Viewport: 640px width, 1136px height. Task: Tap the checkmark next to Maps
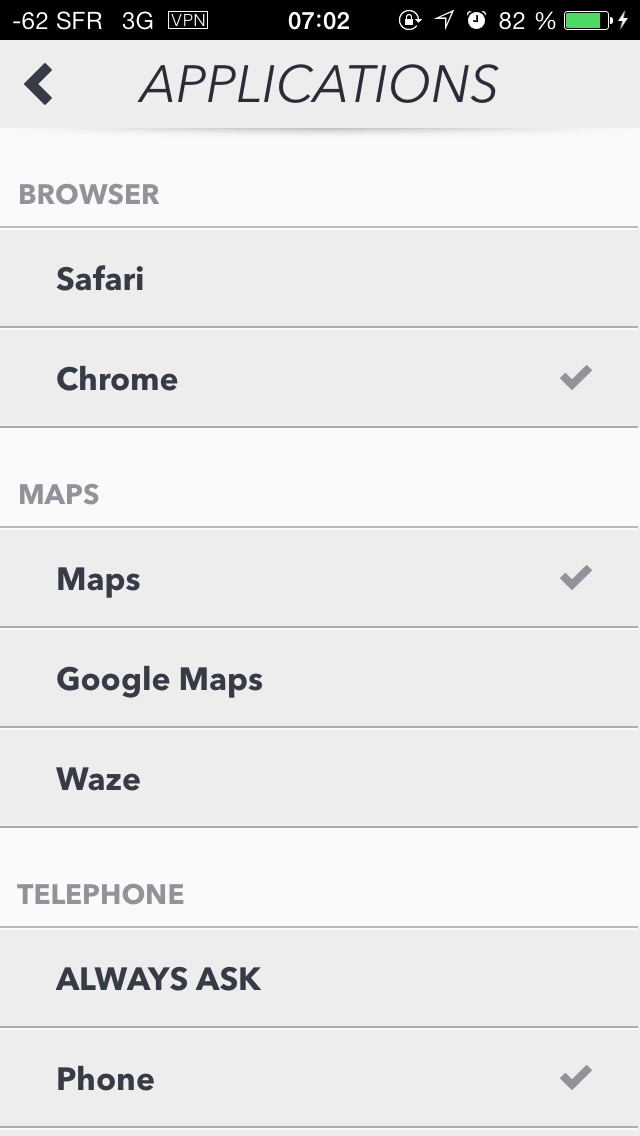click(575, 577)
